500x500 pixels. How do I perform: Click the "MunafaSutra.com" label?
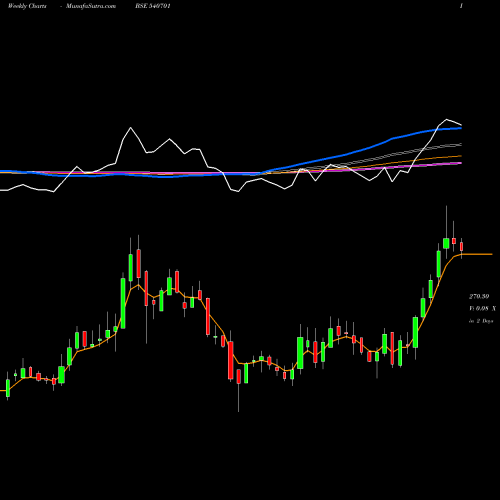[x=91, y=6]
